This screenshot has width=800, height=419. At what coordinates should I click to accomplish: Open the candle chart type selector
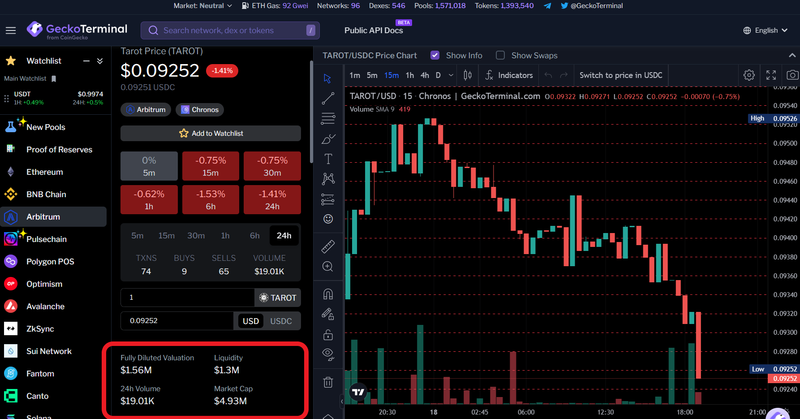click(467, 75)
